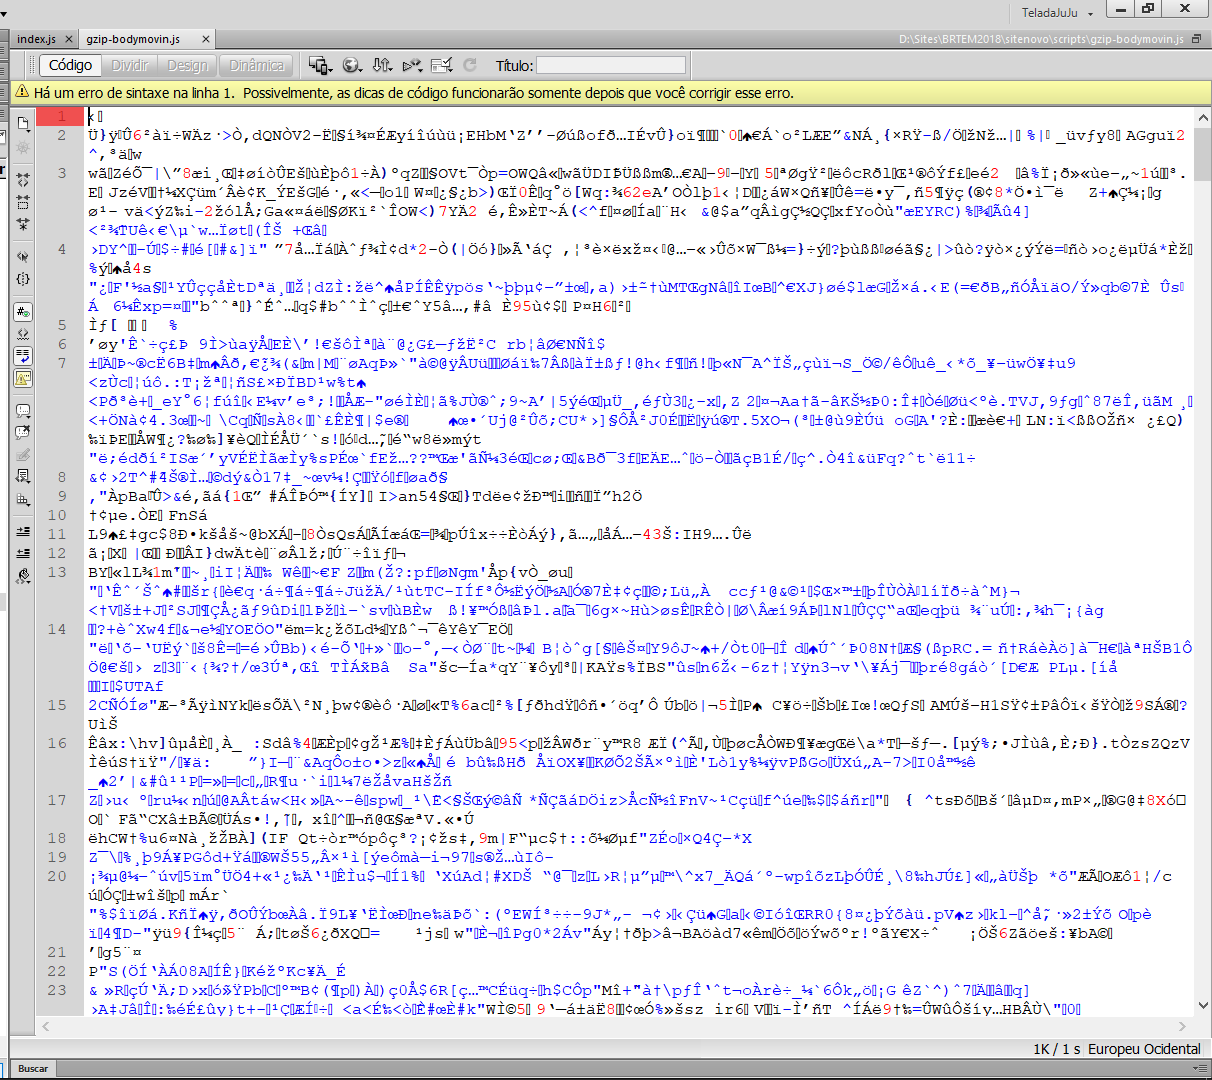Close the gzip-bodymovin.js tab
This screenshot has width=1212, height=1080.
click(x=206, y=39)
